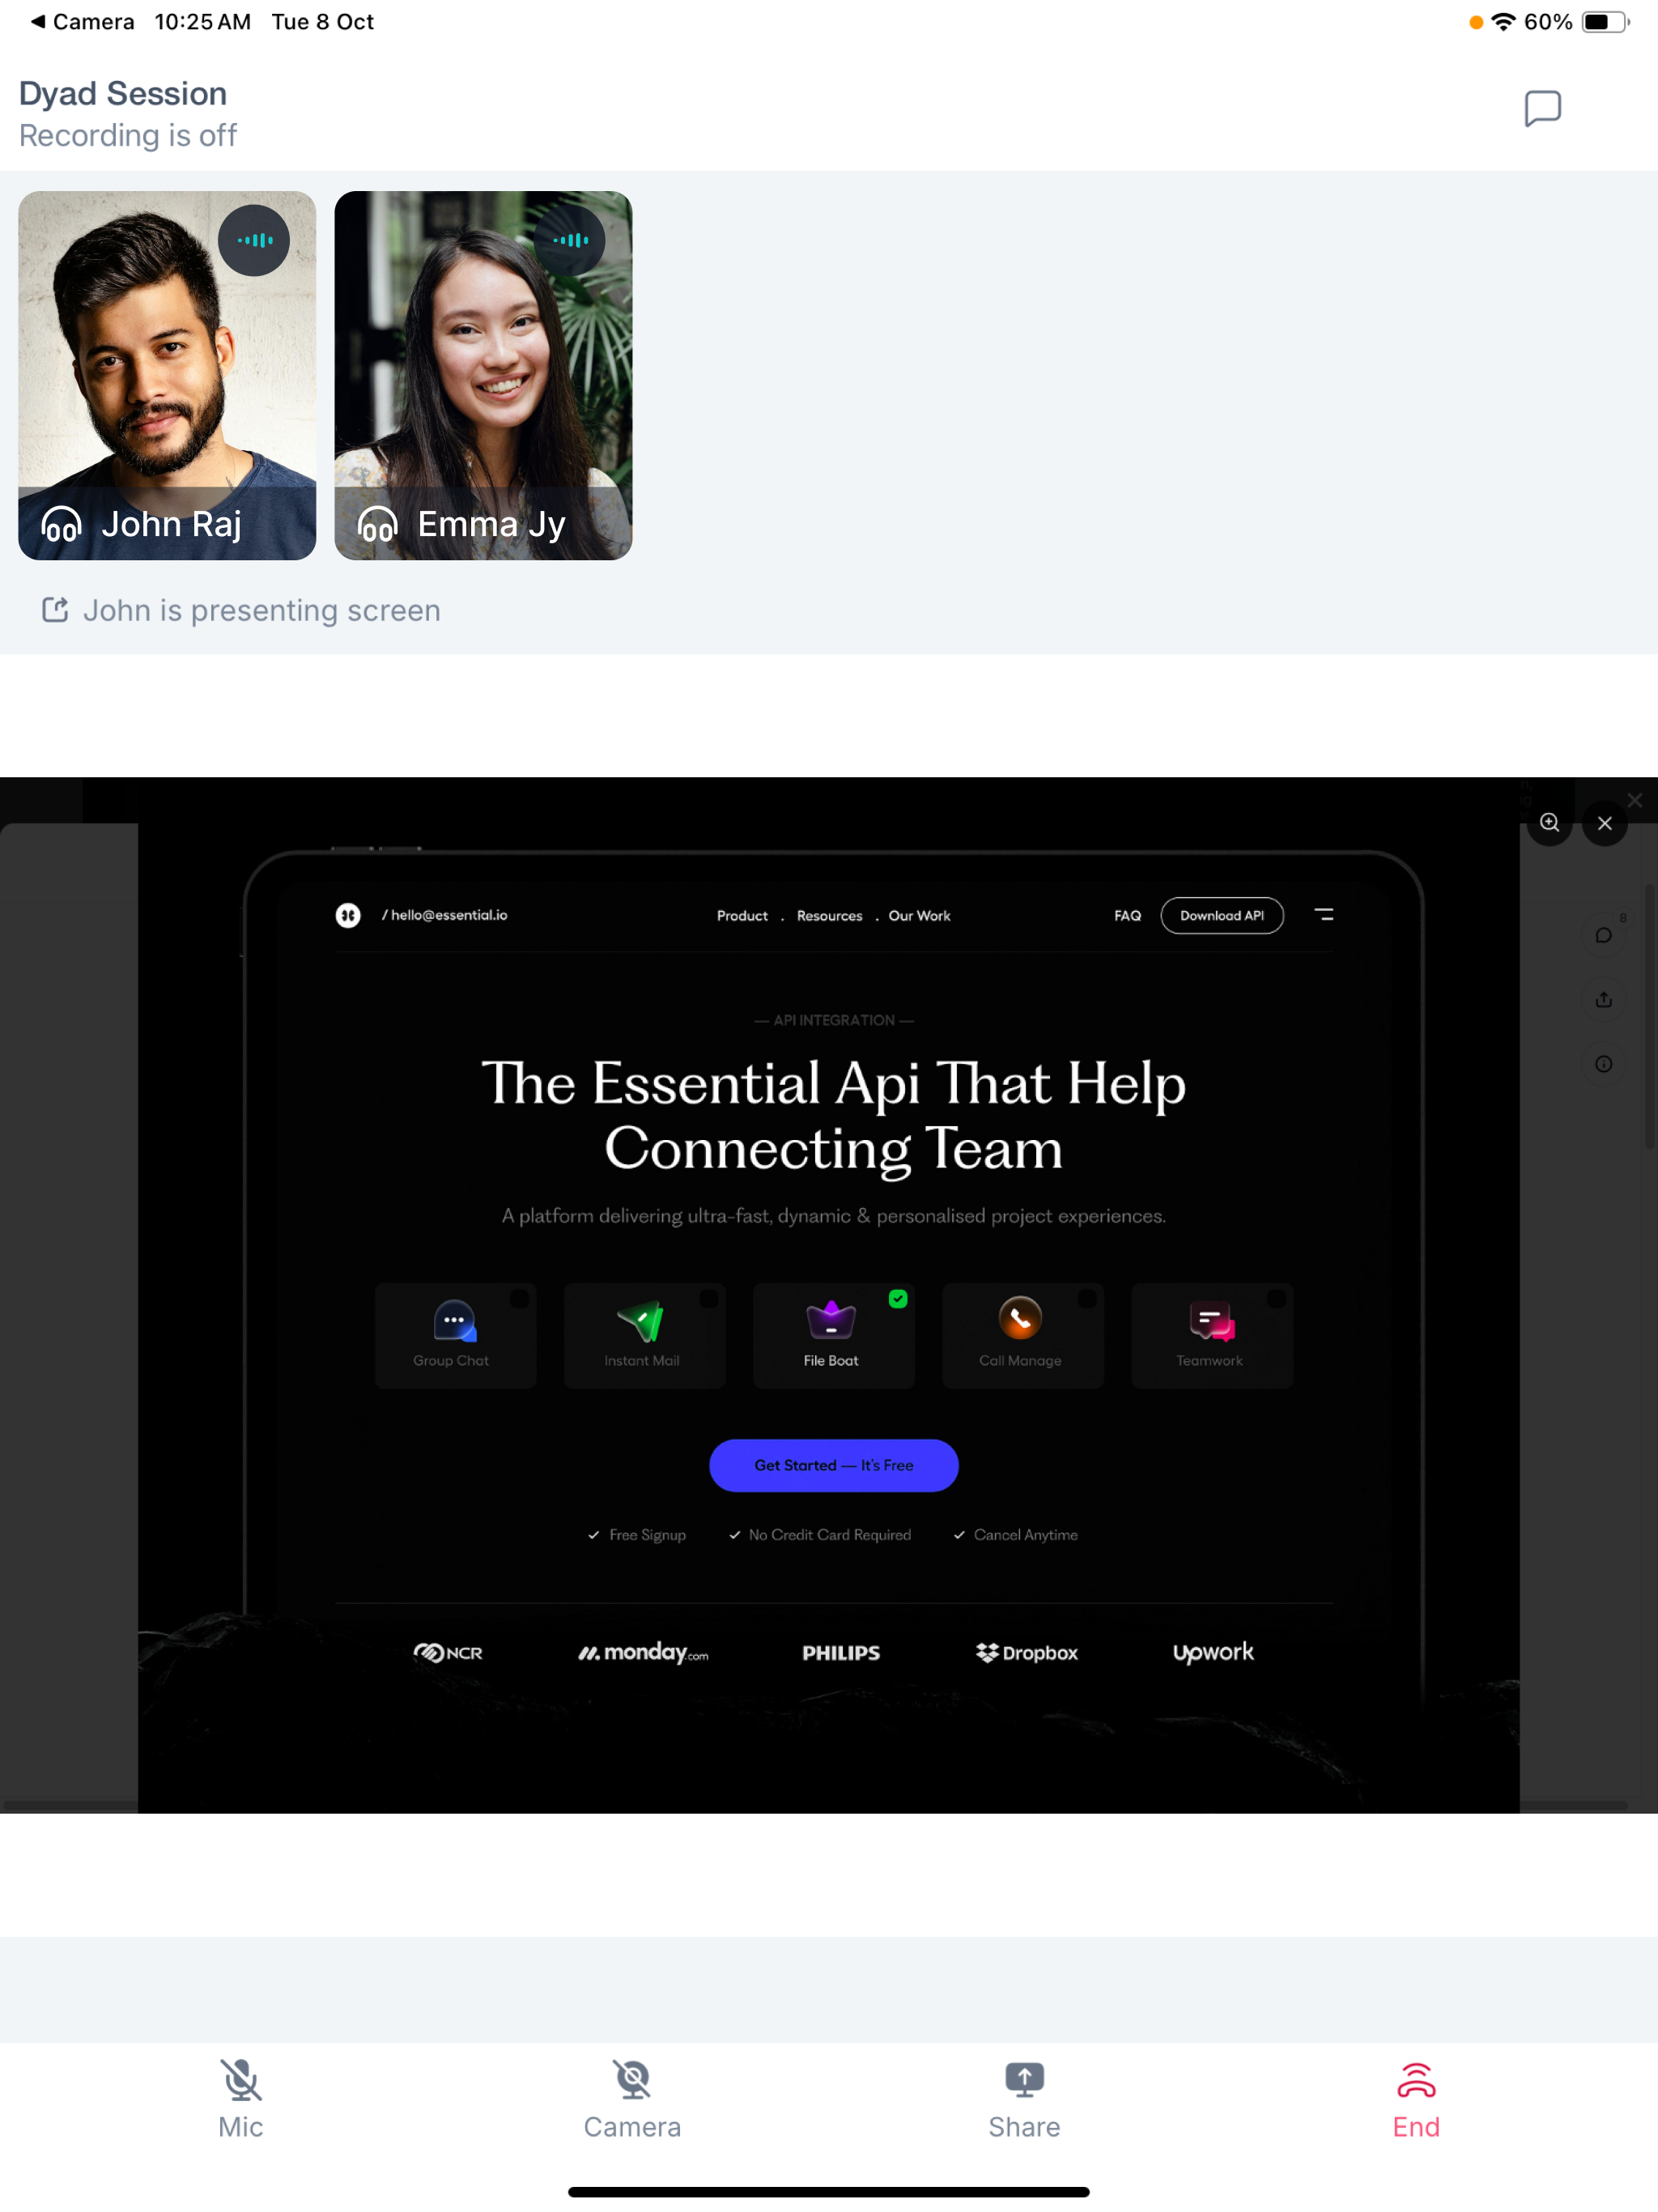1658x2212 pixels.
Task: Click the Dropbox logo
Action: [x=1027, y=1653]
